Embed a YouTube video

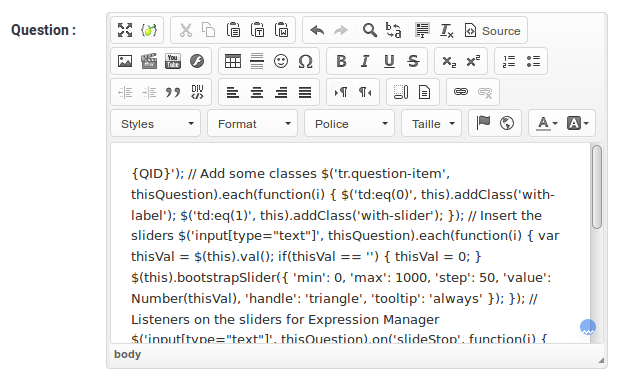(173, 61)
